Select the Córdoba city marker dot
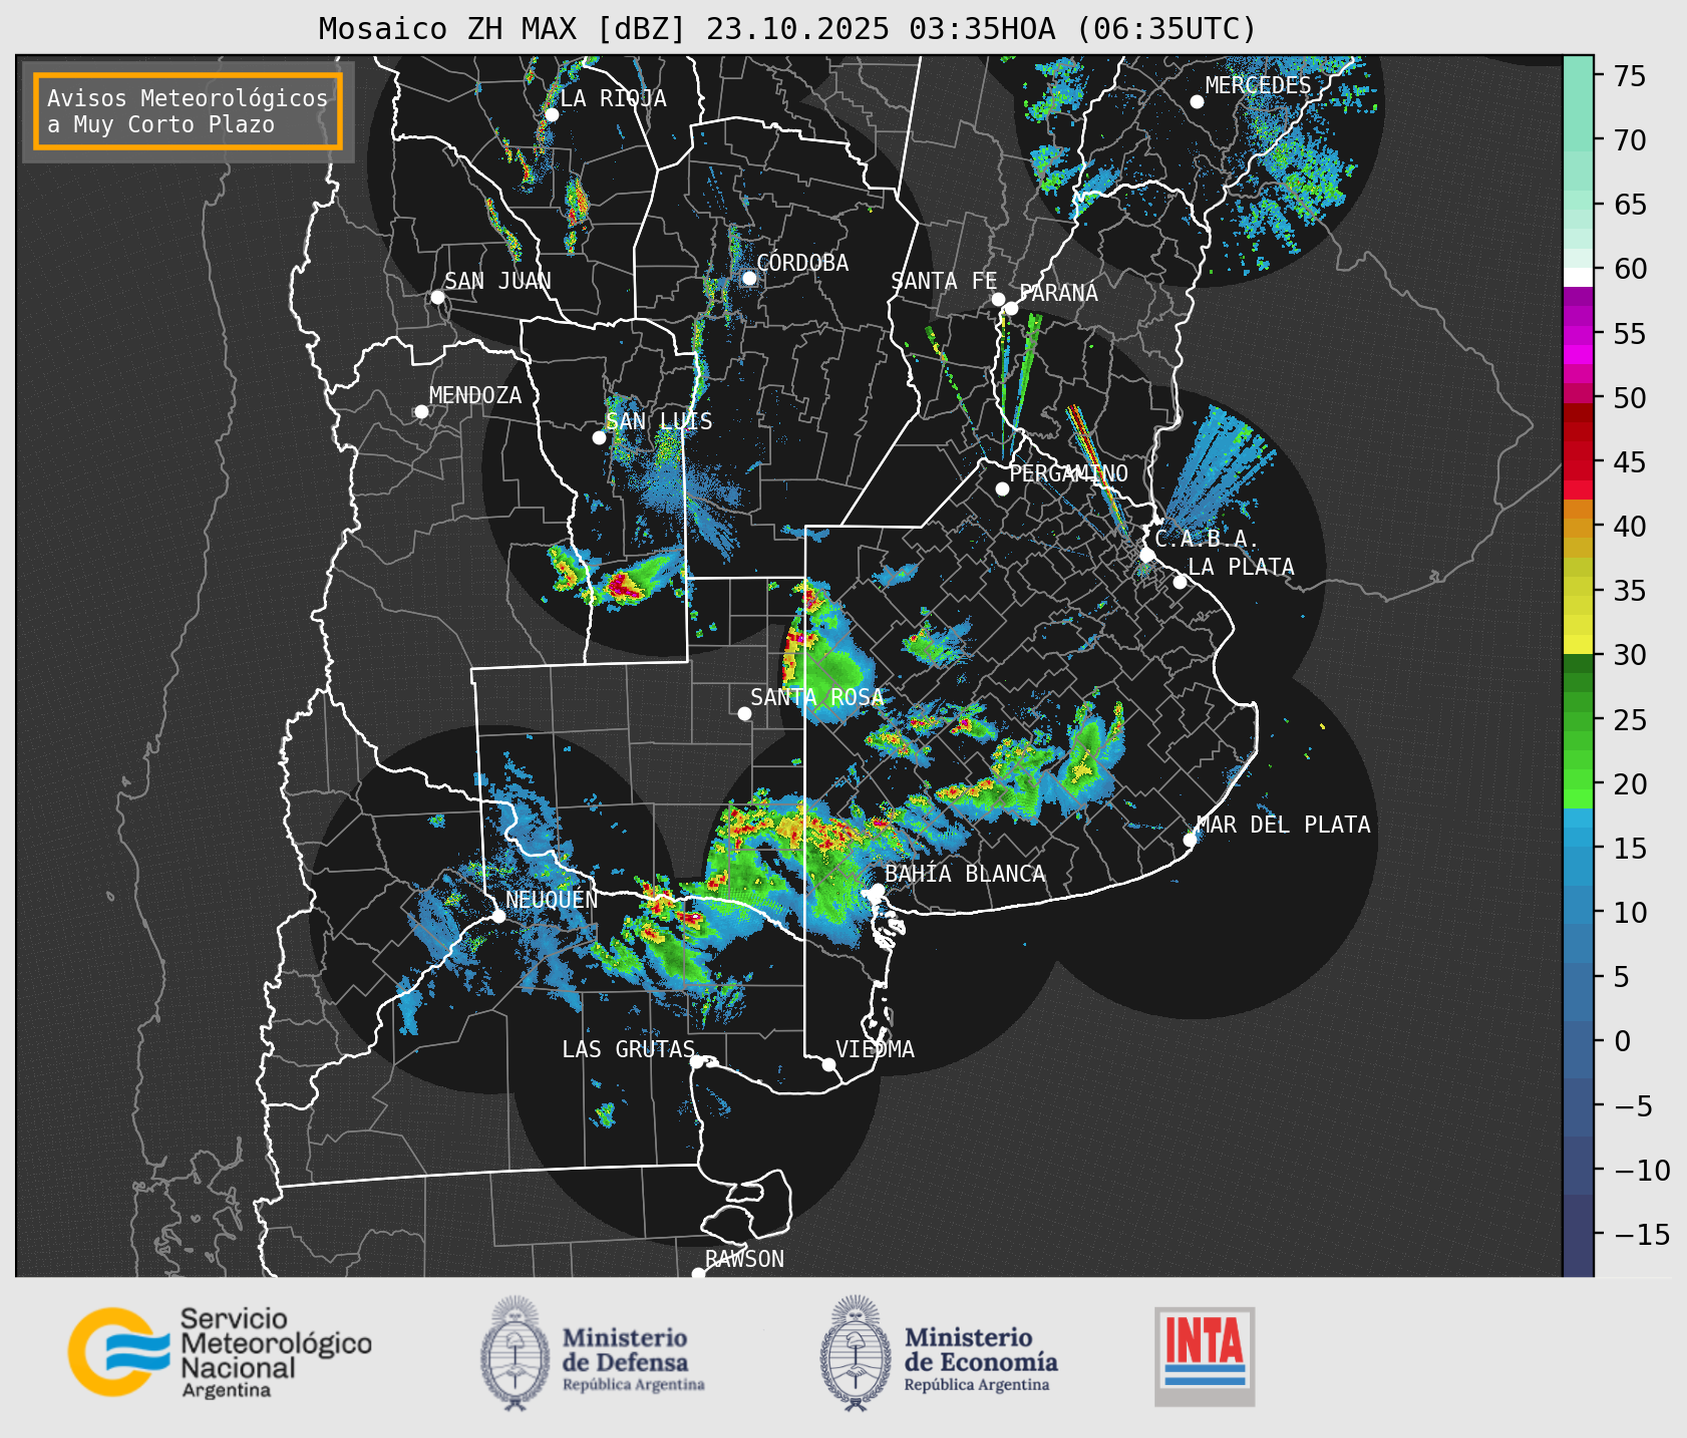Screen dimensions: 1687x1438 point(749,278)
